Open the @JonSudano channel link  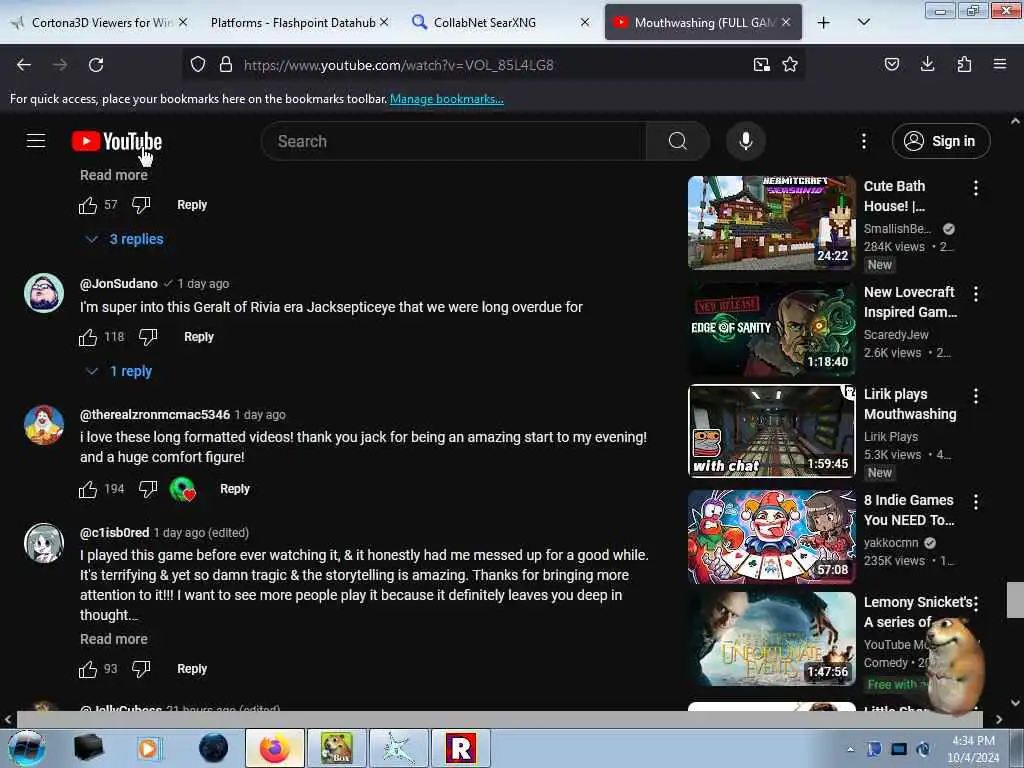coord(119,284)
